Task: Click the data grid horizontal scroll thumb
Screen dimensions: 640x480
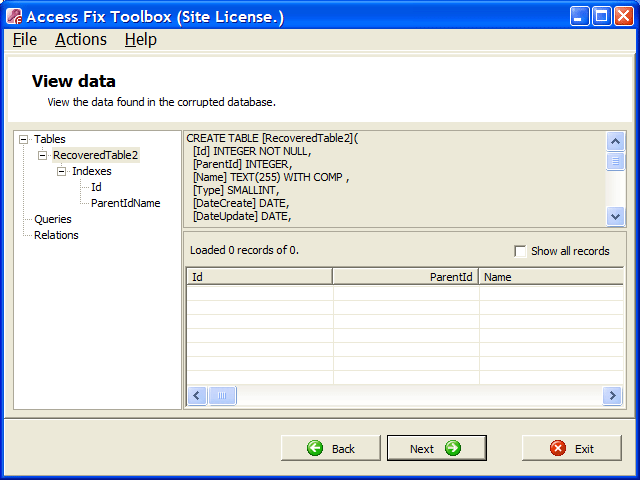Action: pos(222,395)
